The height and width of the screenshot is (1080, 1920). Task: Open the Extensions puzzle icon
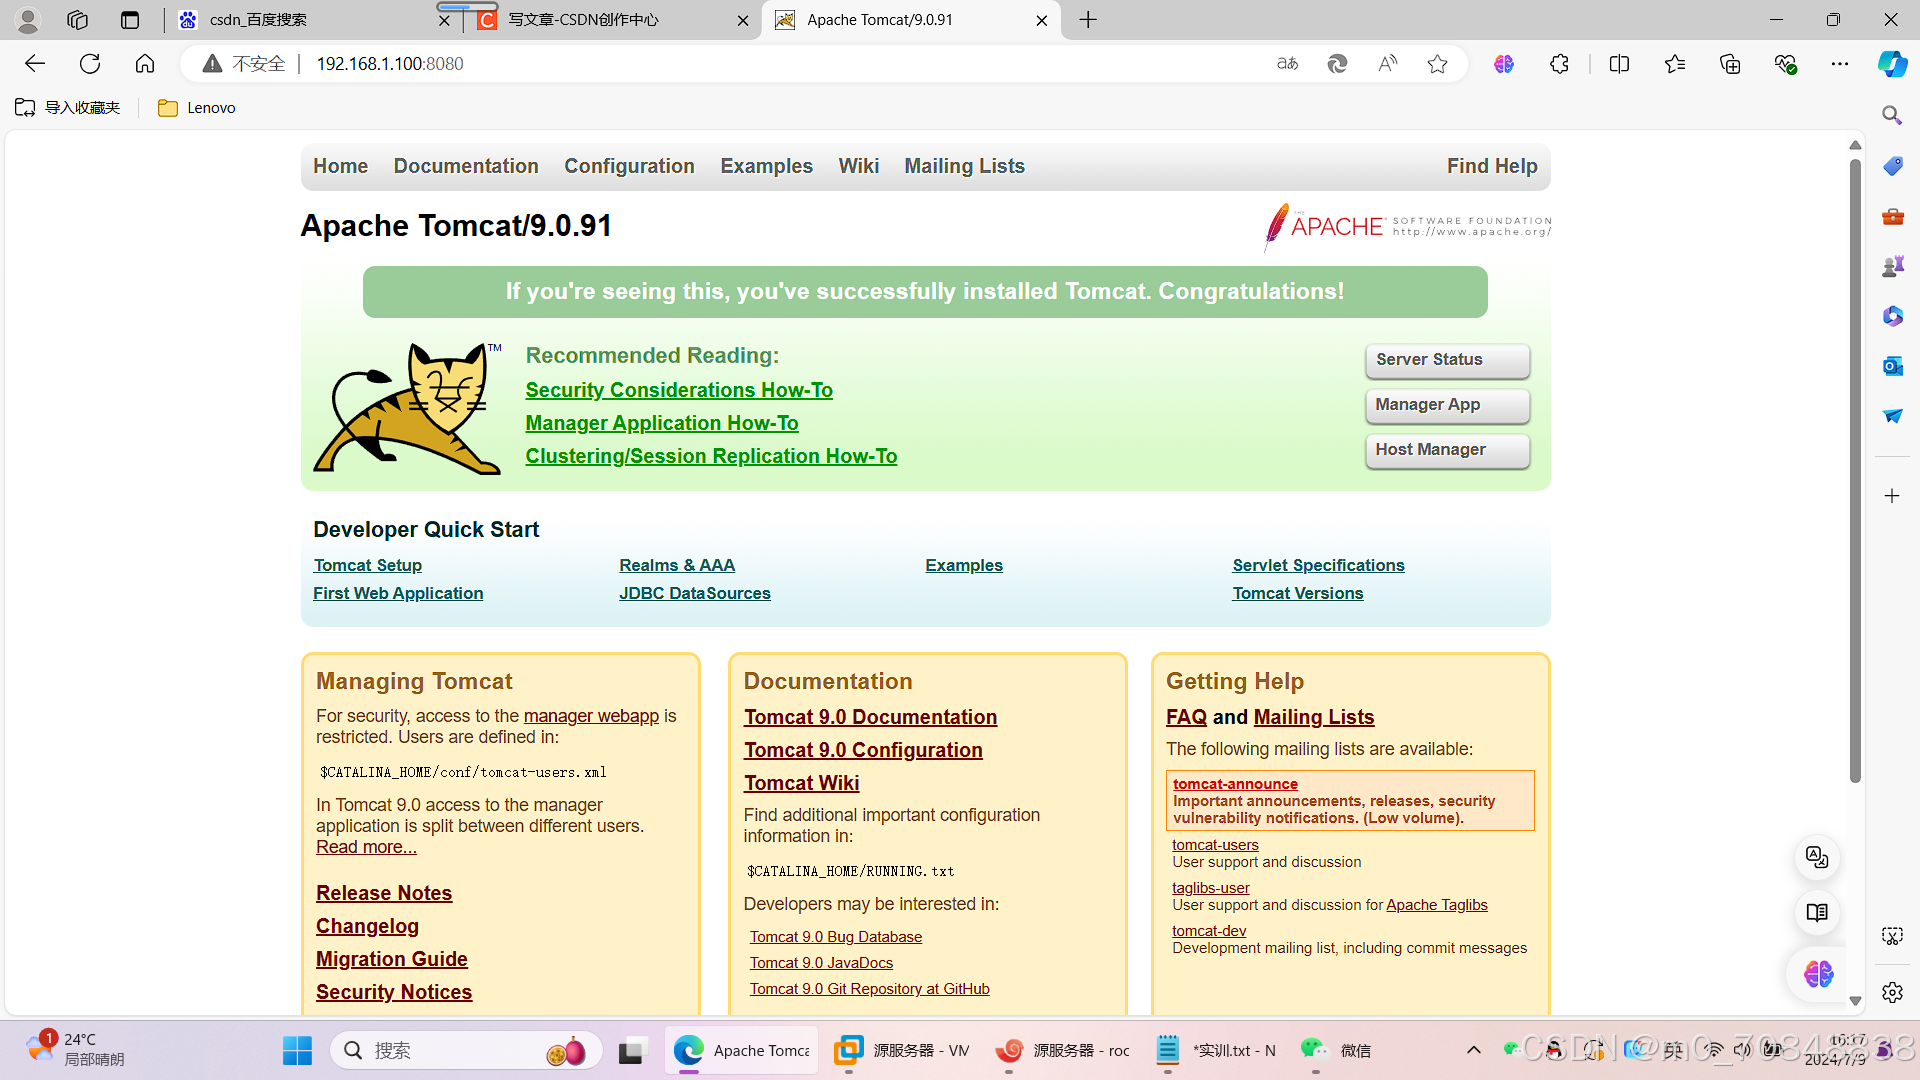tap(1559, 64)
